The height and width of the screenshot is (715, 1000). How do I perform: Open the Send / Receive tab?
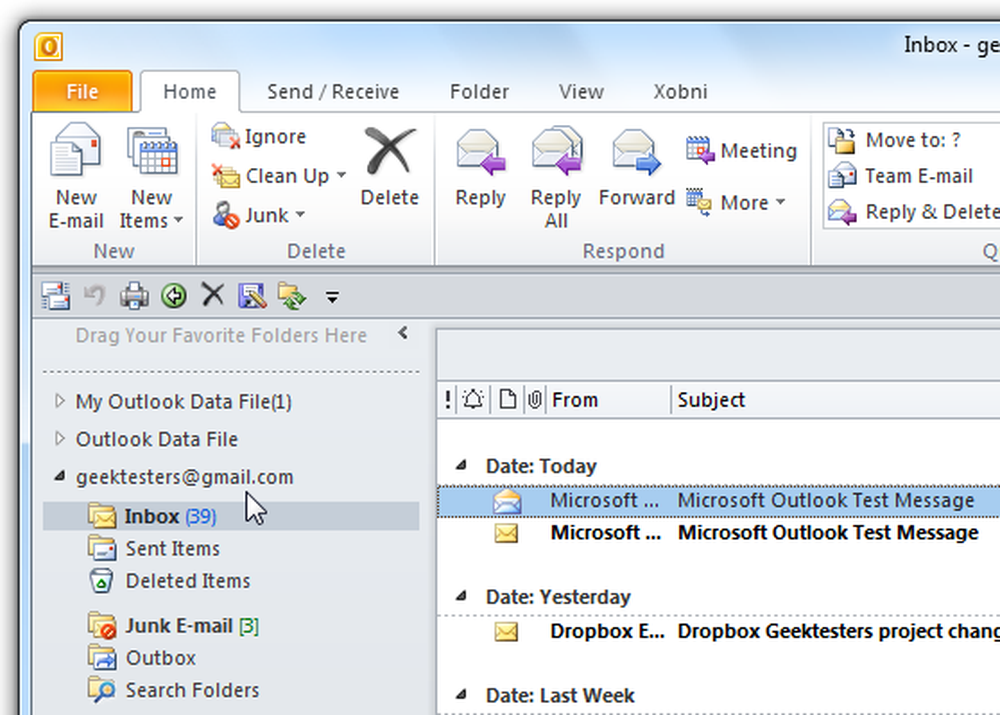(x=333, y=91)
